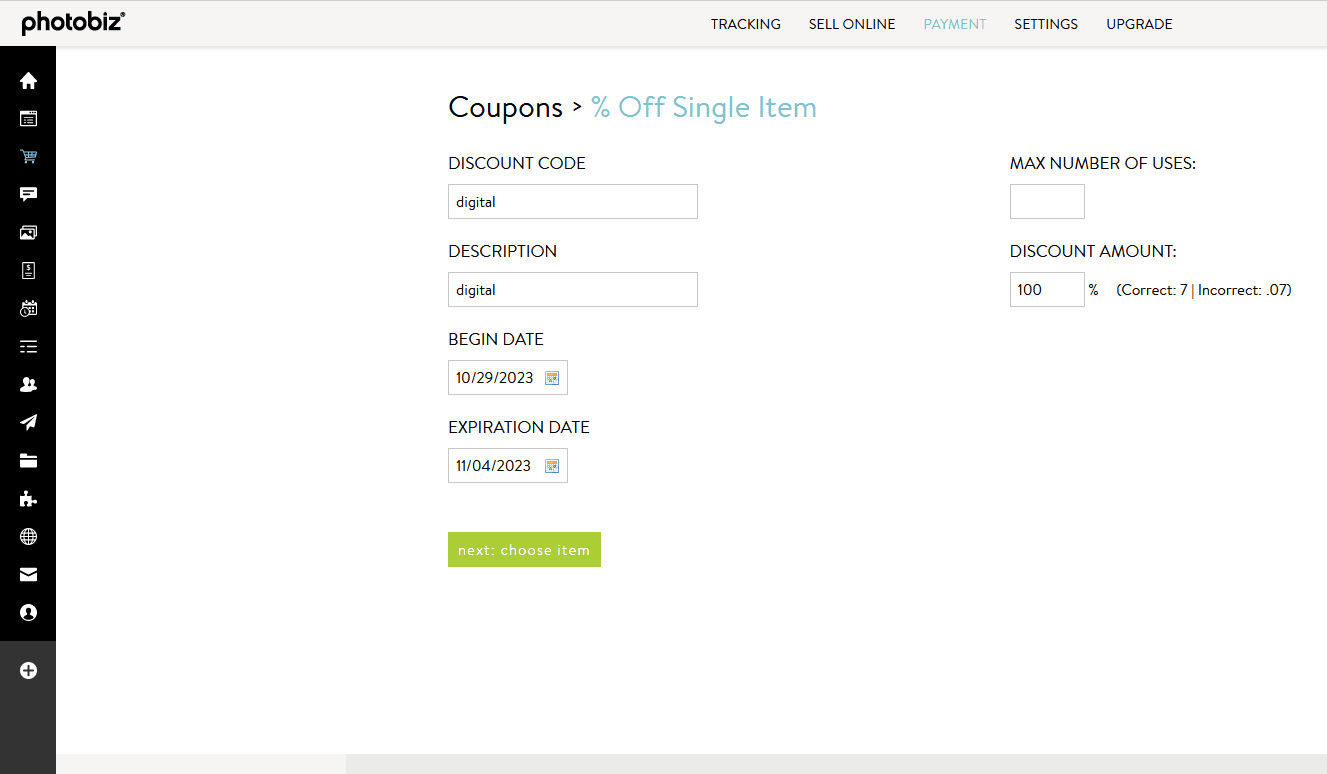Open the Begin Date calendar picker

552,378
